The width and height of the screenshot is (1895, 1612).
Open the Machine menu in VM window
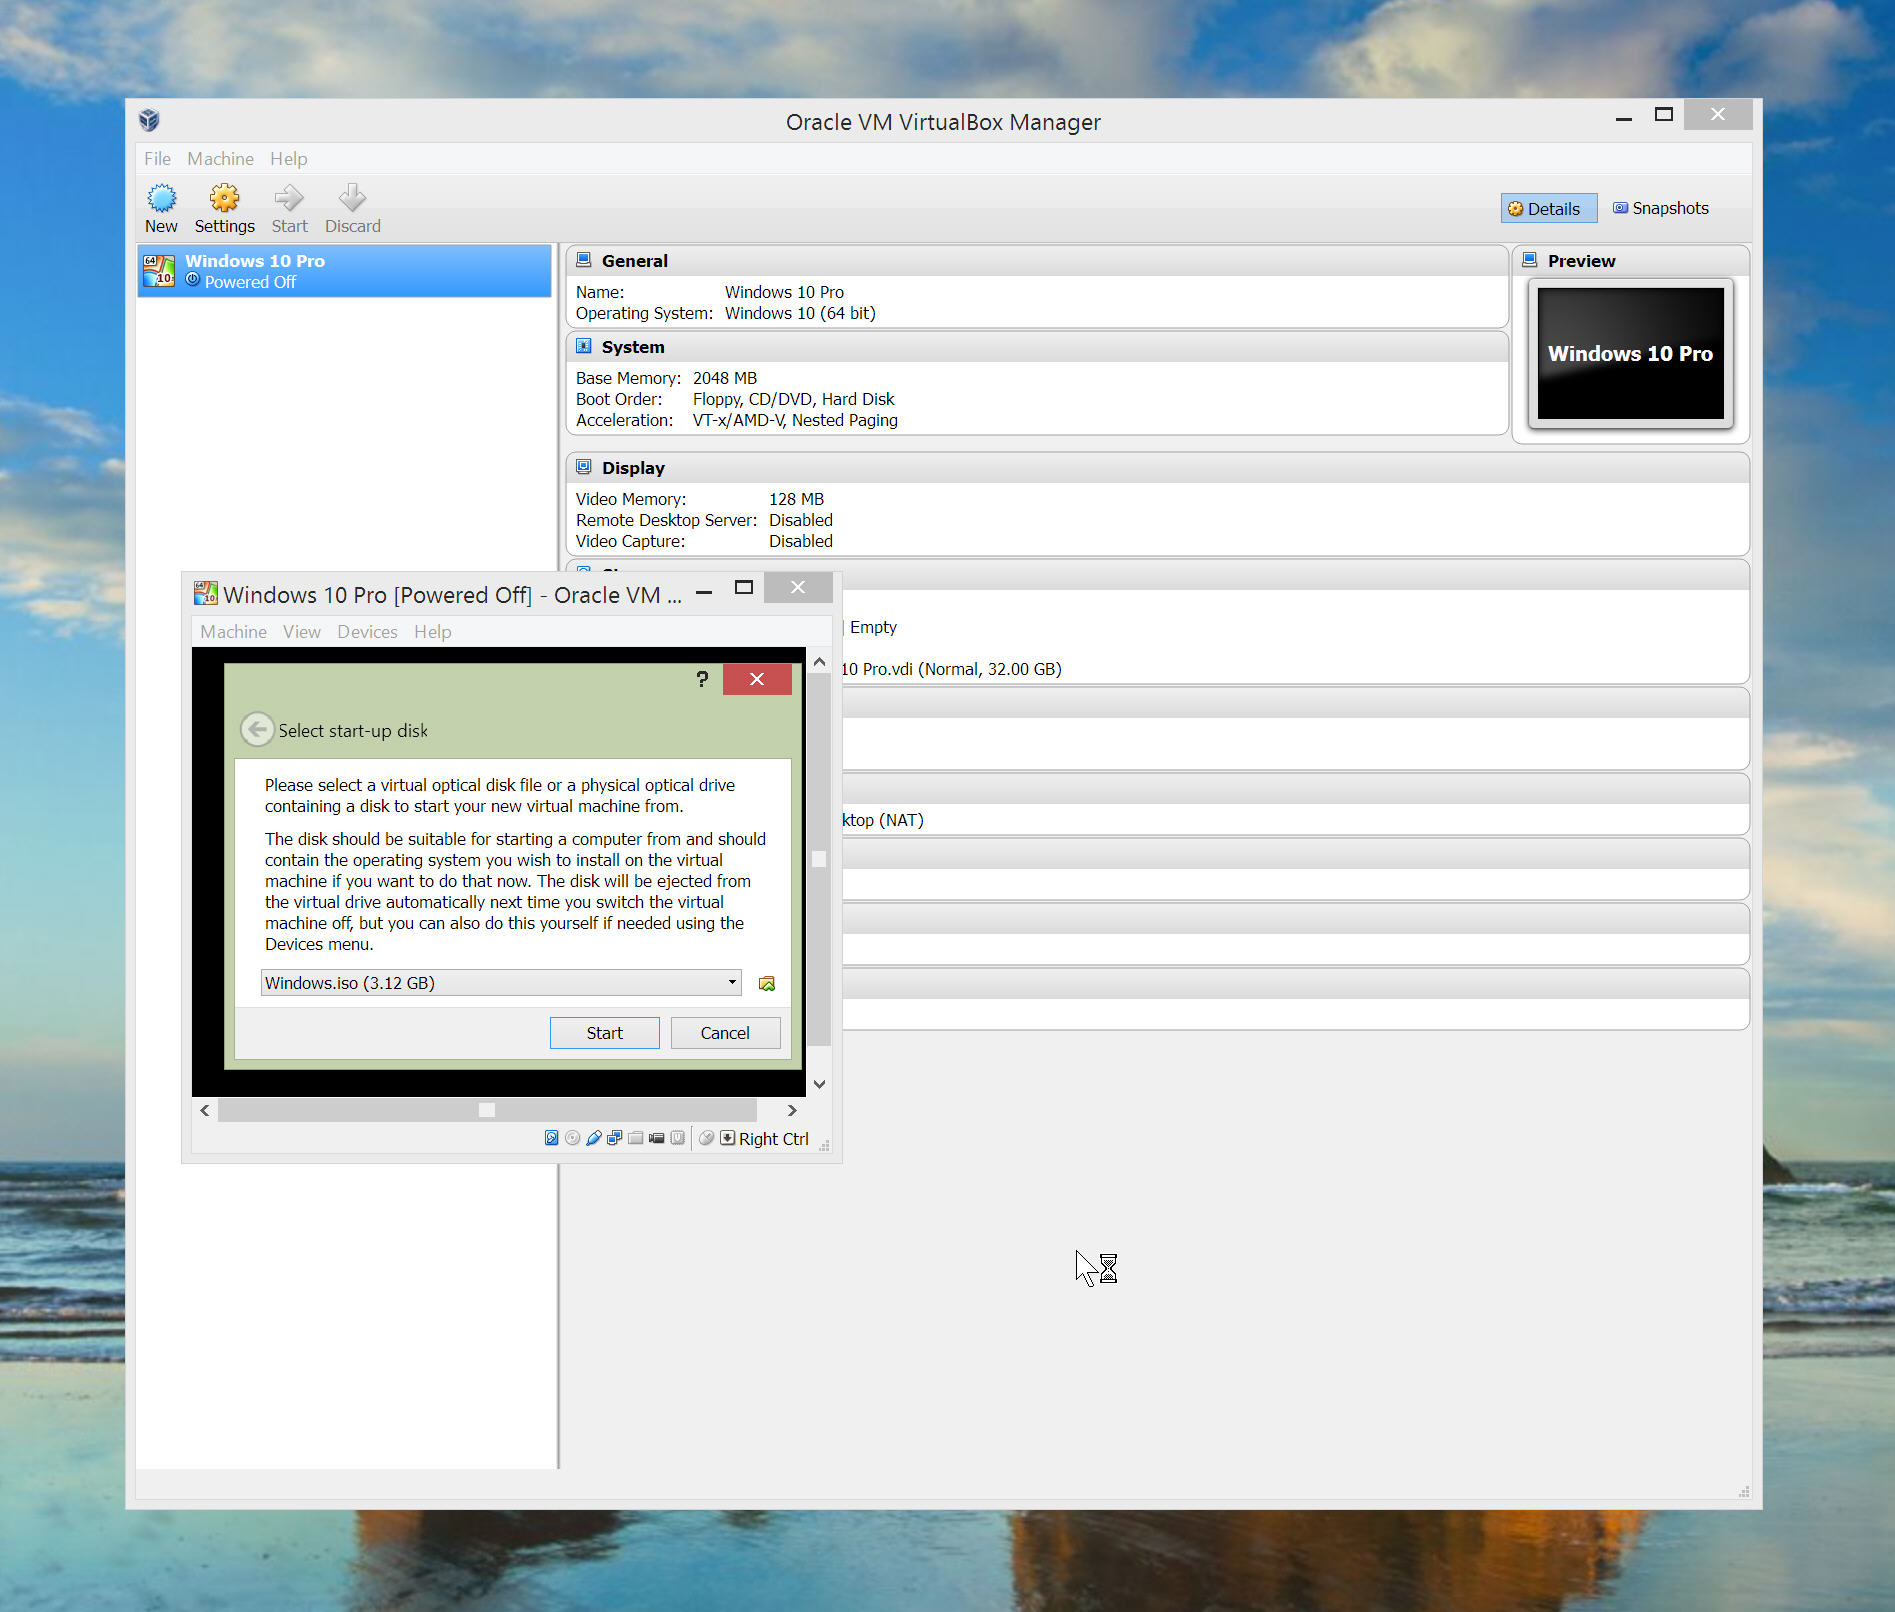(x=233, y=631)
